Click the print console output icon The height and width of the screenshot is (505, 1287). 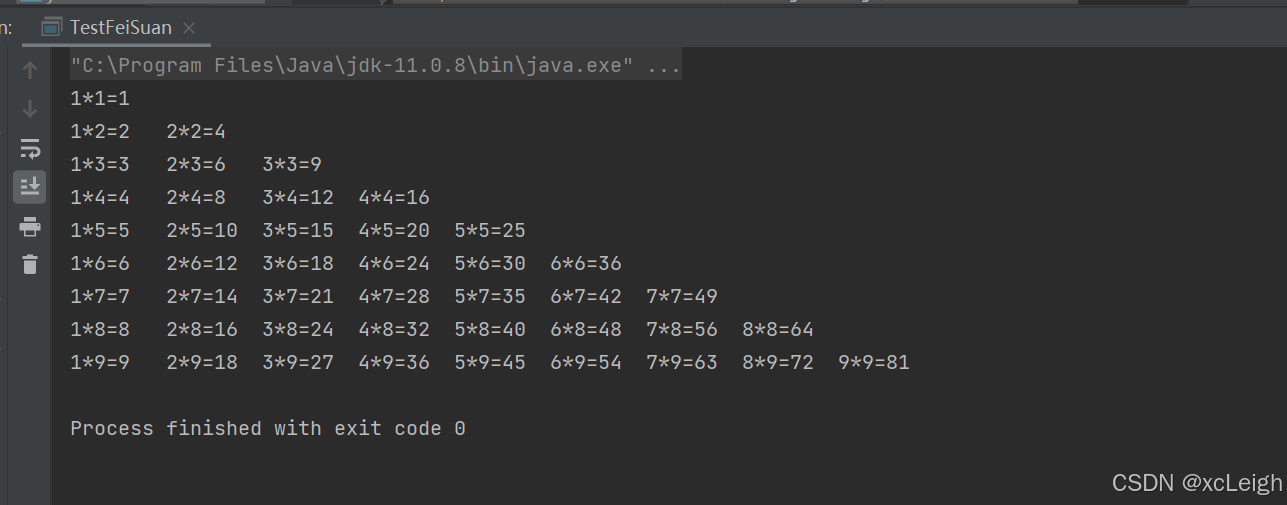pyautogui.click(x=30, y=227)
